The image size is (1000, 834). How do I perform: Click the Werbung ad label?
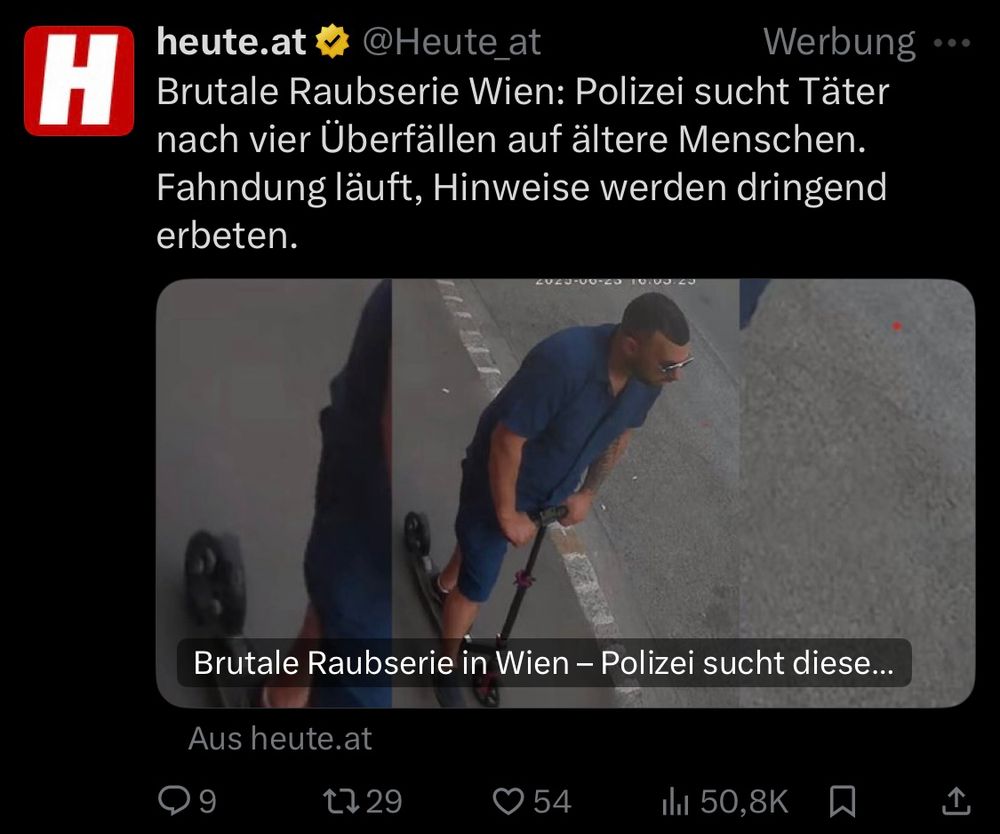coord(839,43)
